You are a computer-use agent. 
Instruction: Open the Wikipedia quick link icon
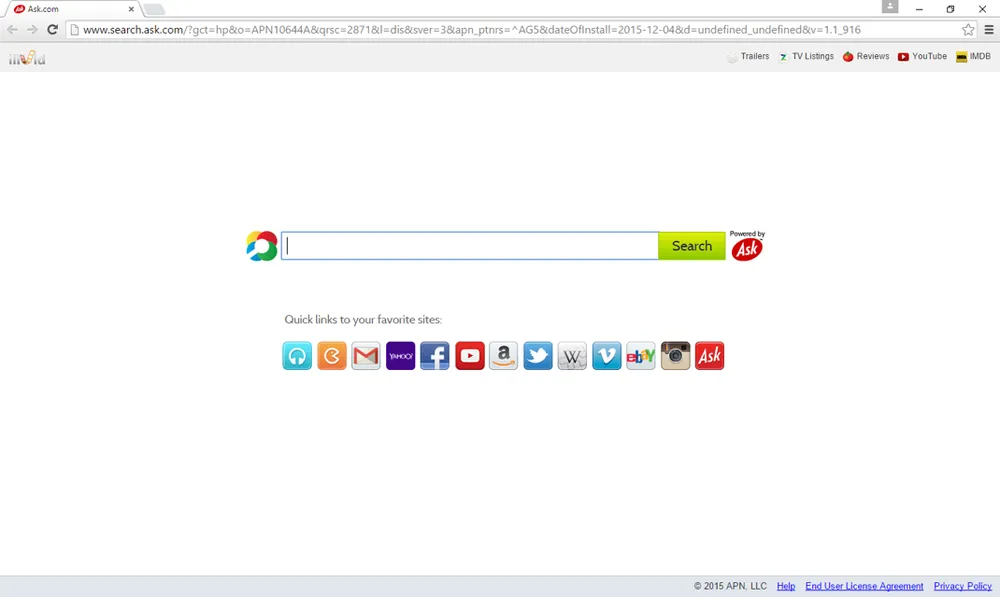[x=572, y=356]
